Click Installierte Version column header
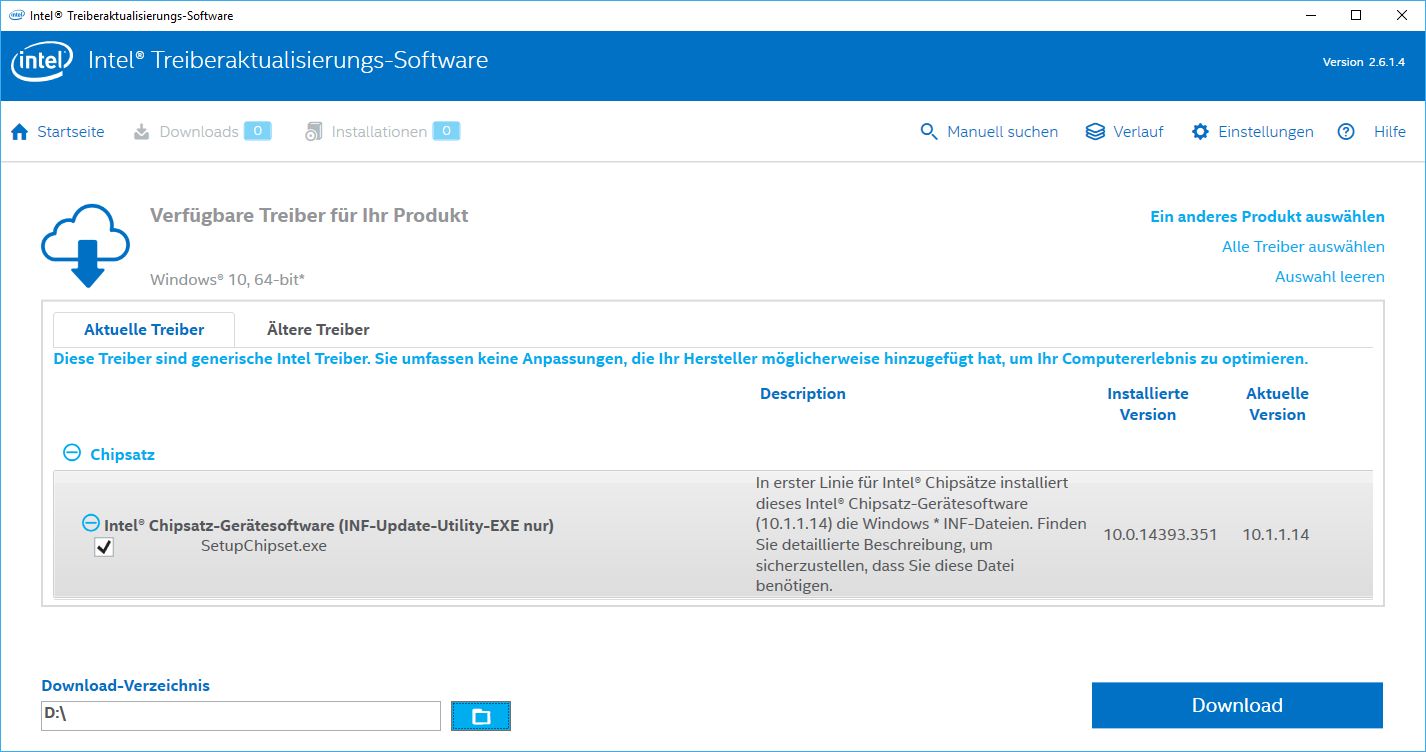The height and width of the screenshot is (752, 1426). [1148, 404]
